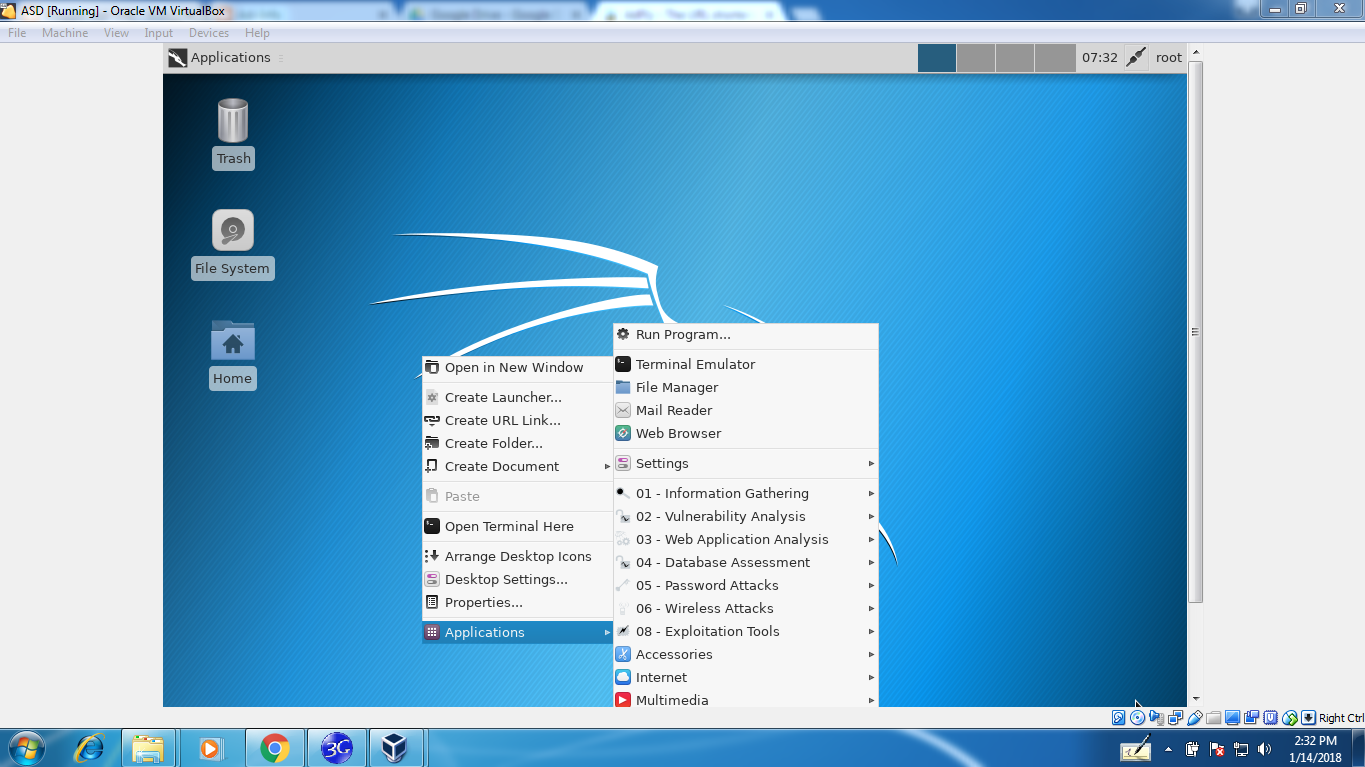Expand the Settings submenu arrow

coord(869,463)
